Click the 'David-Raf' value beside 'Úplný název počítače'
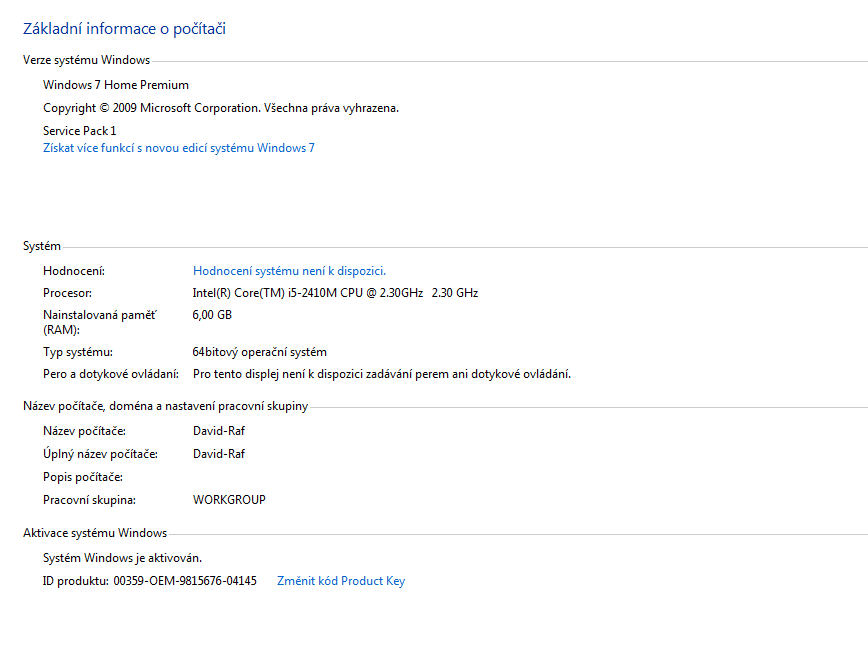This screenshot has width=868, height=663. tap(218, 454)
